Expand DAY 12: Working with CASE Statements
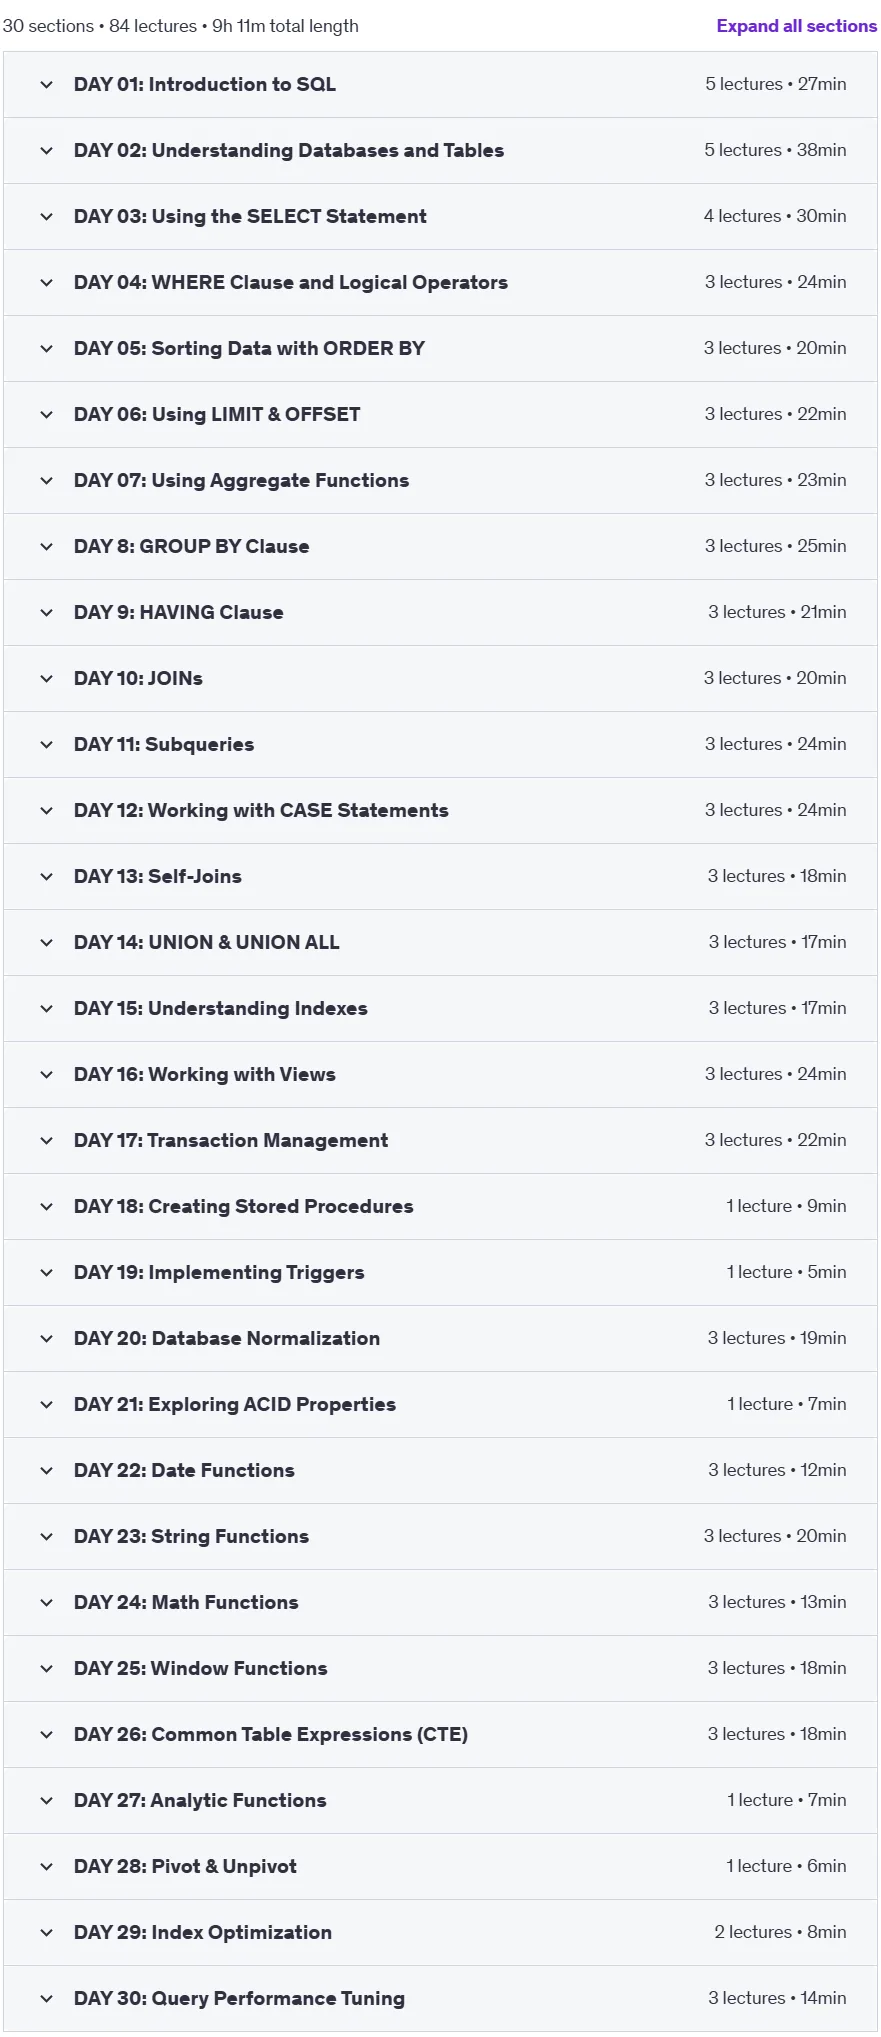Viewport: 881px width, 2037px height. (x=440, y=811)
